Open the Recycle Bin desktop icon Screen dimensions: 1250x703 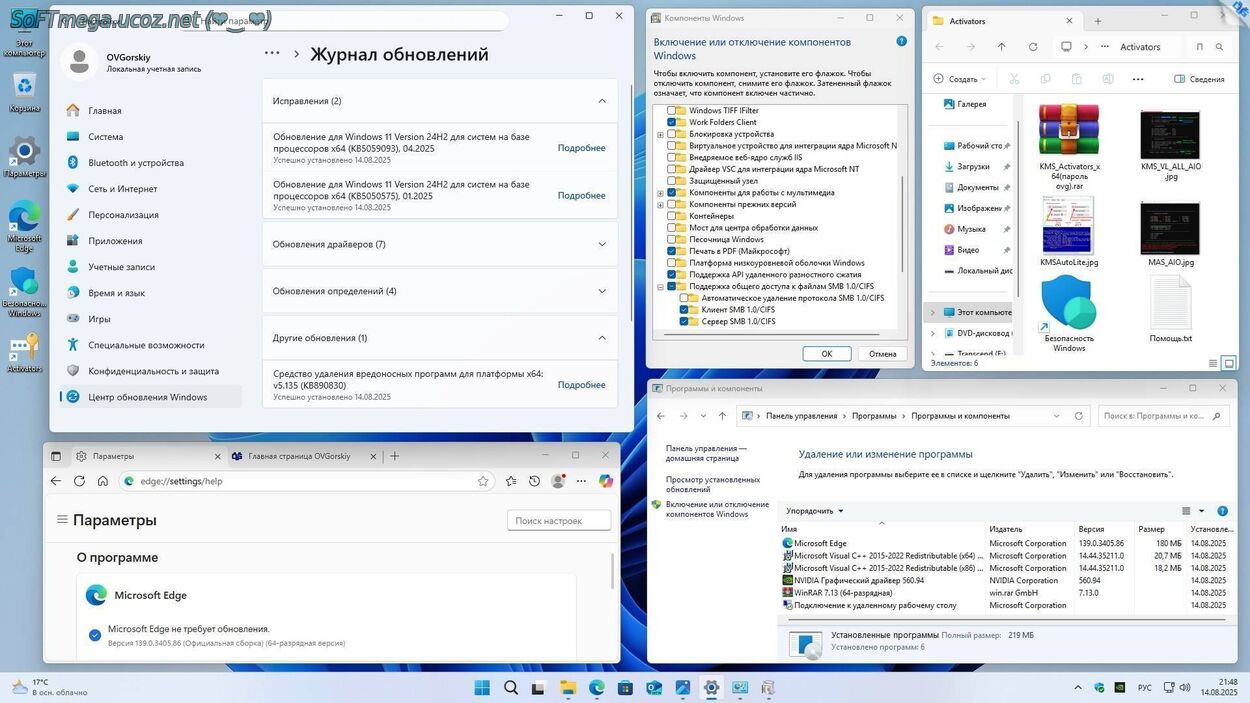point(24,88)
